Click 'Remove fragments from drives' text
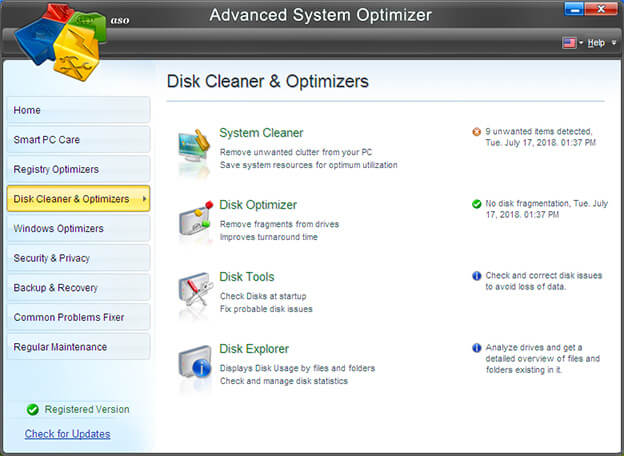The image size is (624, 456). (279, 224)
